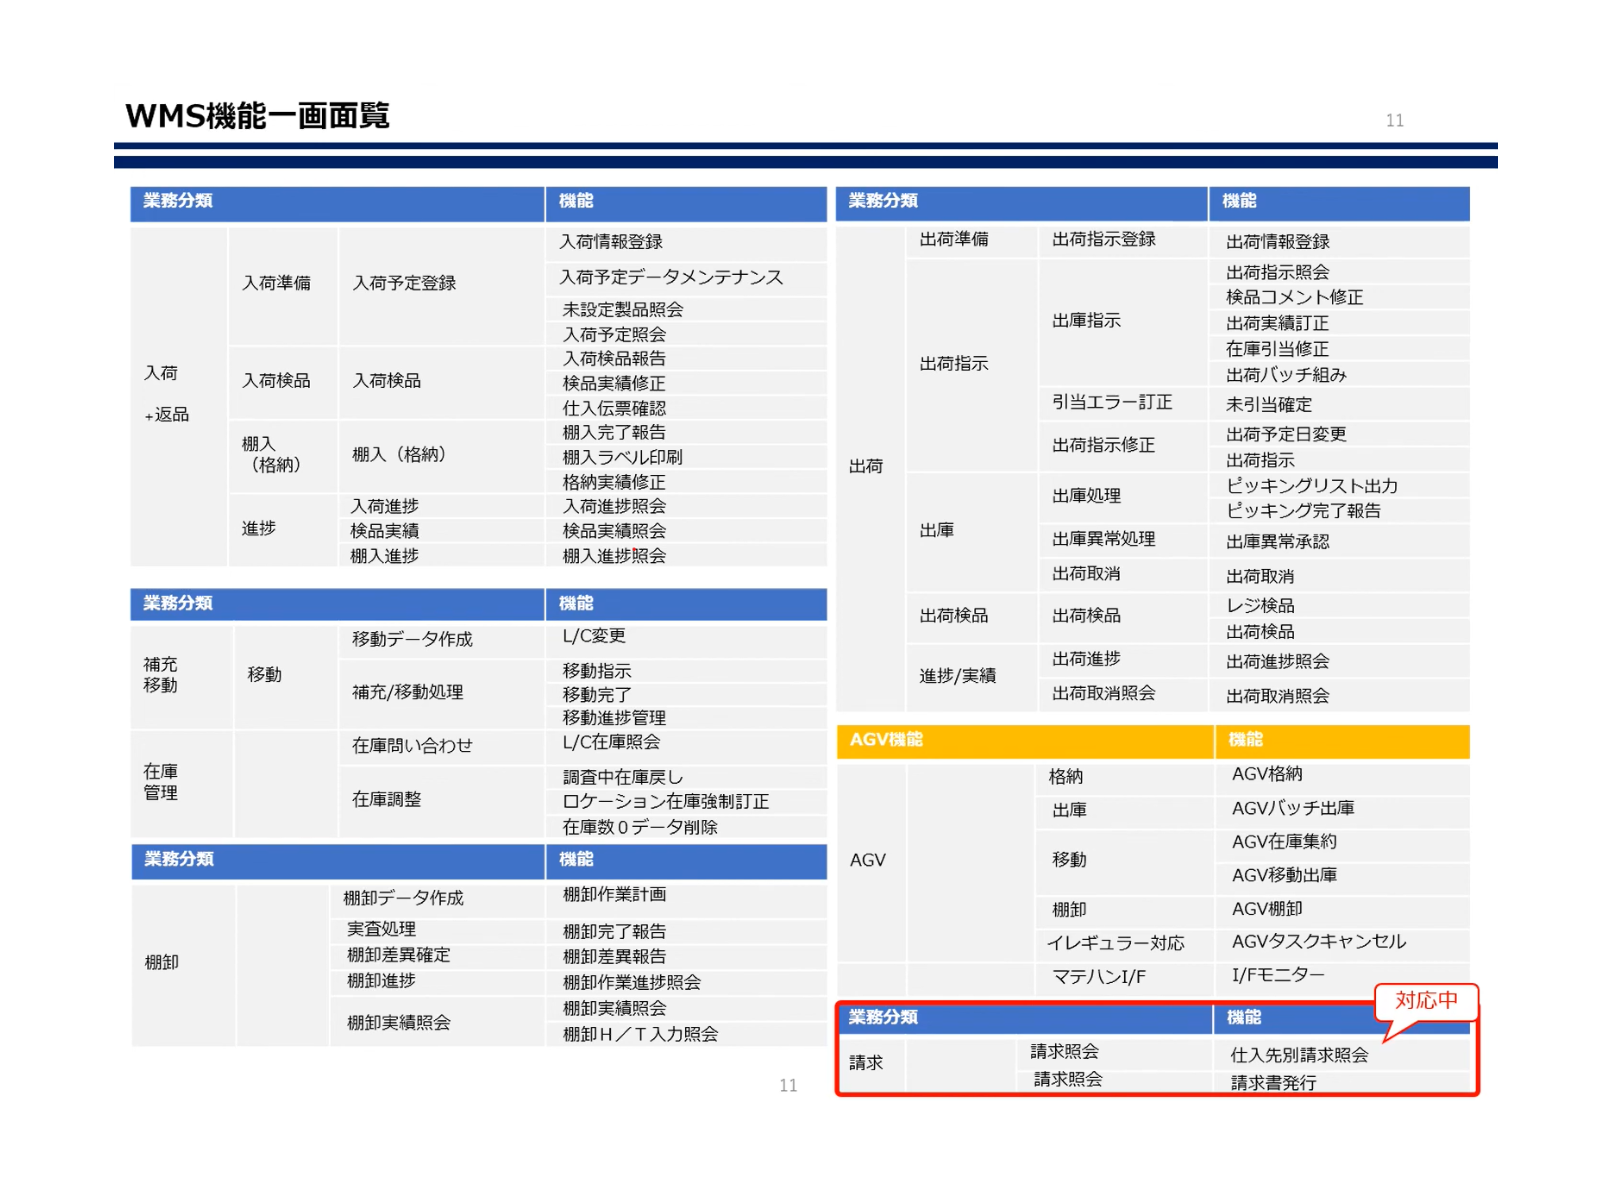Select the 請求書発行 entry

tap(1273, 1083)
